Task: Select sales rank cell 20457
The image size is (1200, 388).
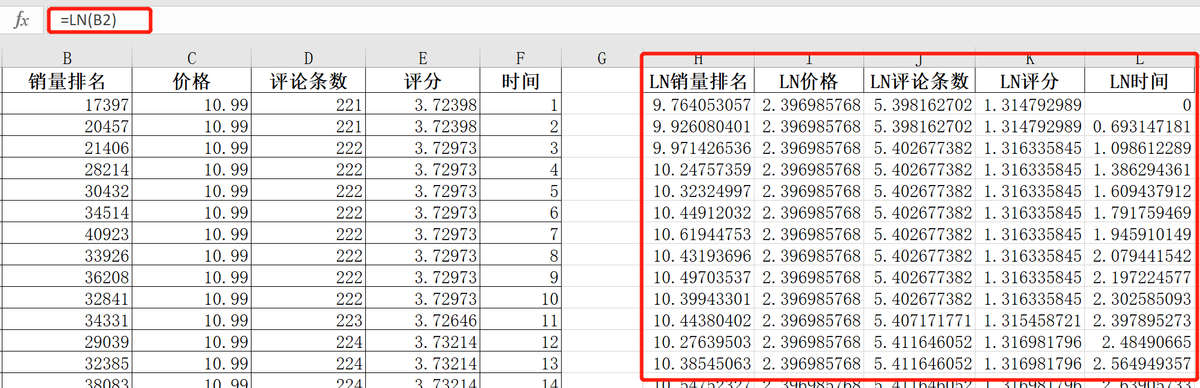Action: click(66, 126)
